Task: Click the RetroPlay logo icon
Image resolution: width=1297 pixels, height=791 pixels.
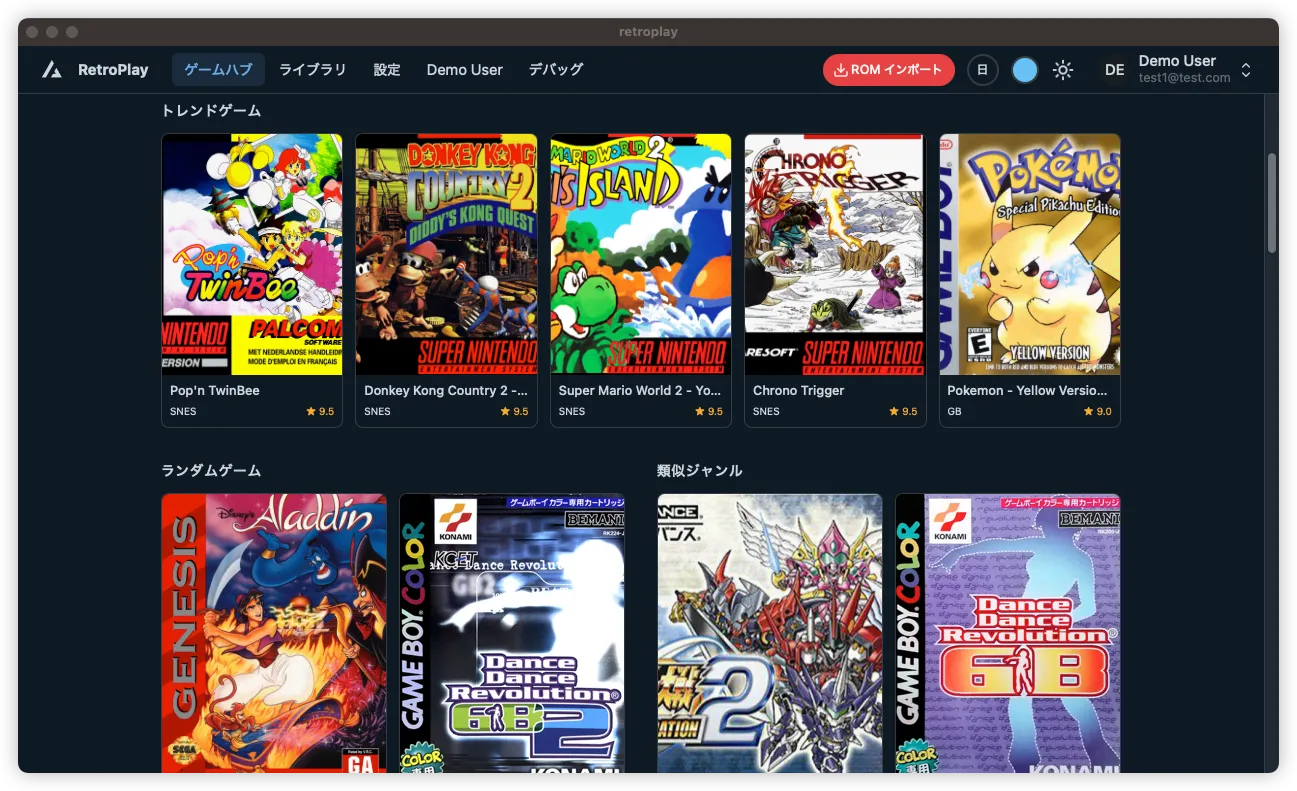Action: 52,70
